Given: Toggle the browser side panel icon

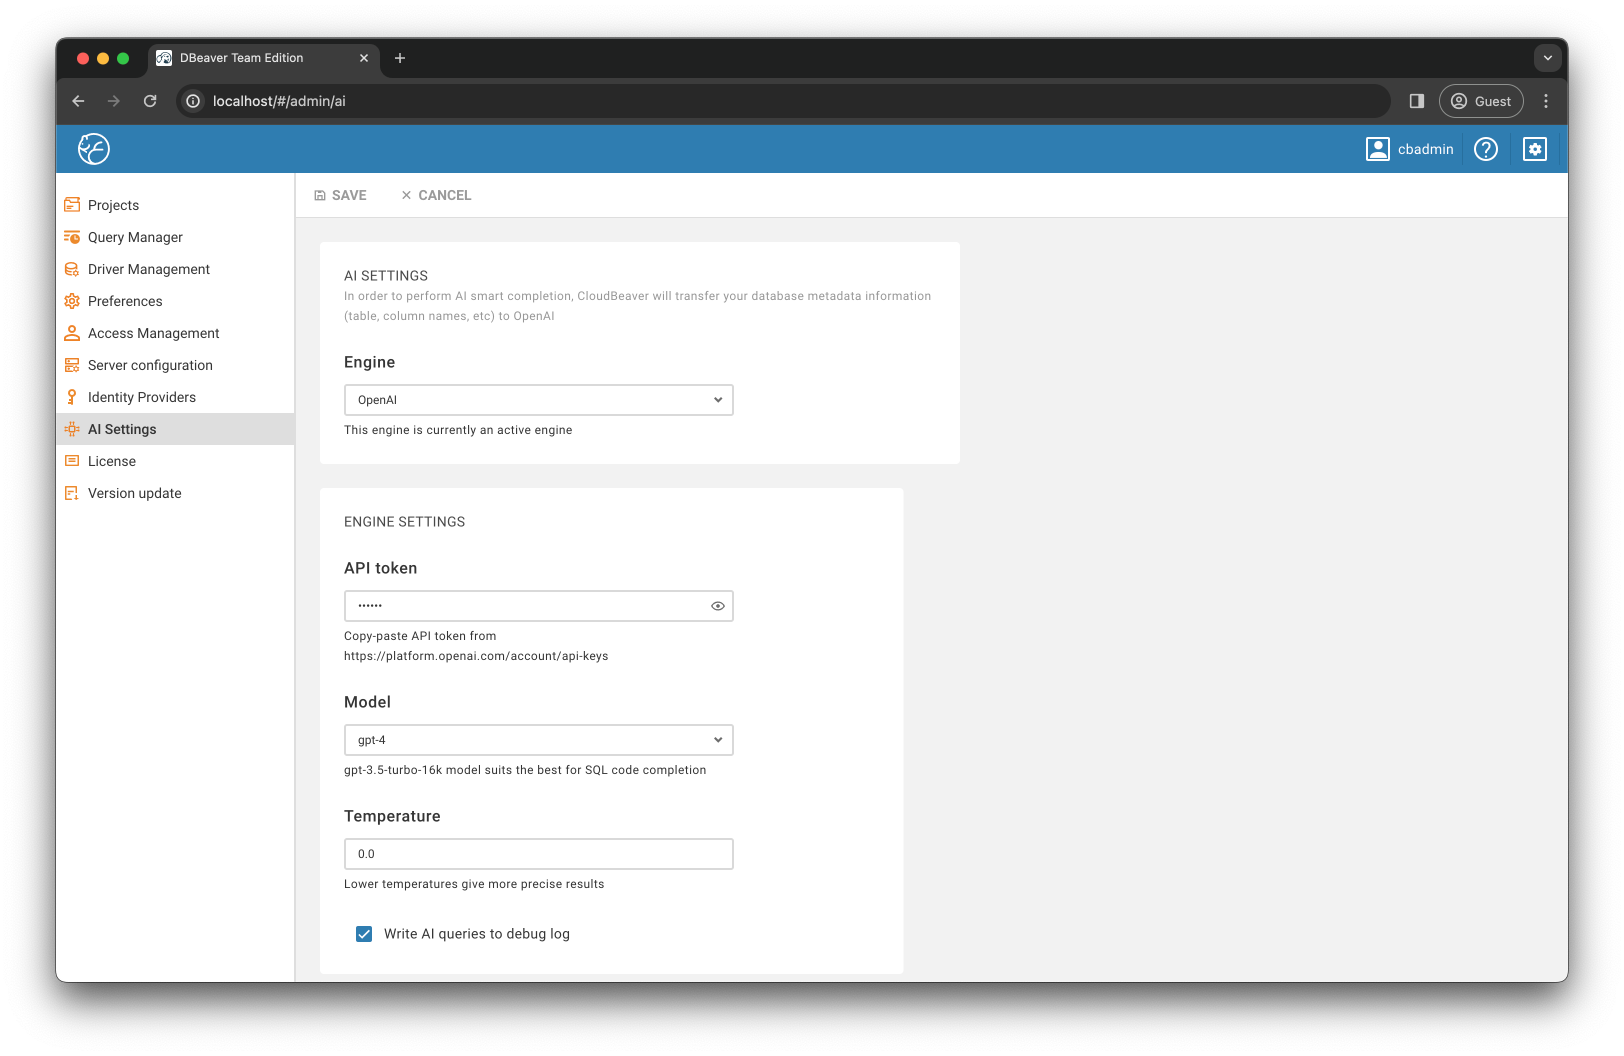Looking at the screenshot, I should pyautogui.click(x=1417, y=101).
